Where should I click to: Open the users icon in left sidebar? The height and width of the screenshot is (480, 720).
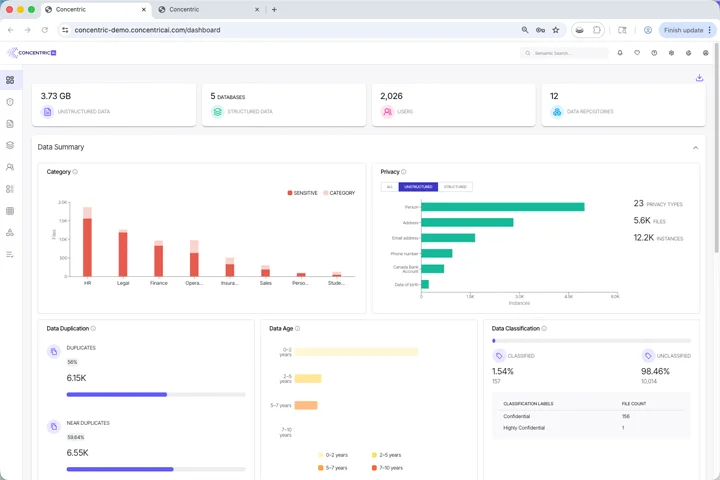pyautogui.click(x=10, y=167)
